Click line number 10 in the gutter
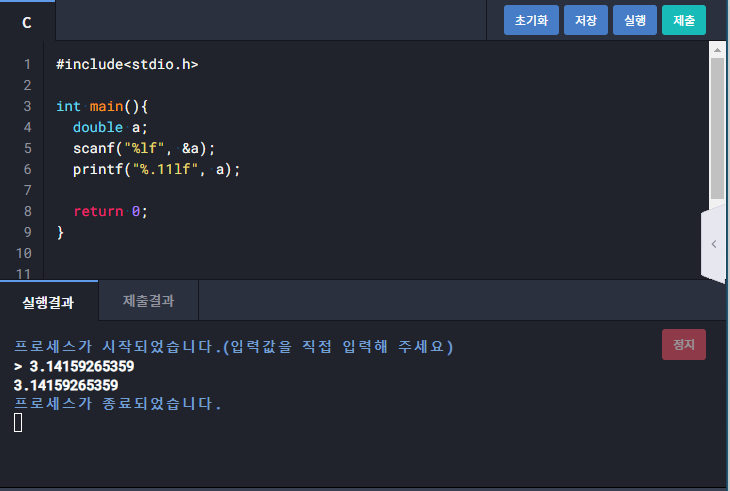Screen dimensions: 730x491 [24, 253]
